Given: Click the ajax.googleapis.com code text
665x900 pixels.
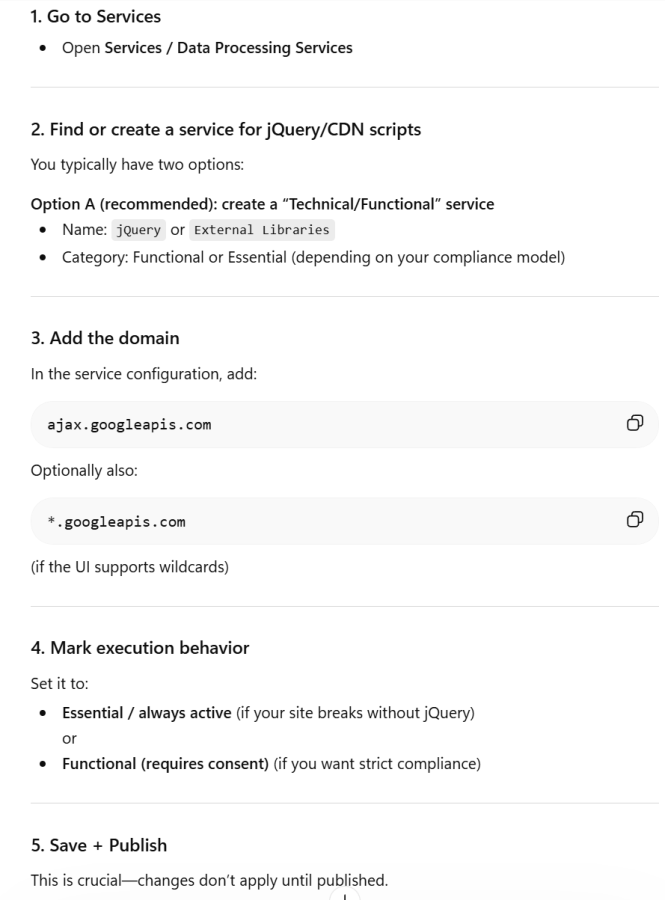Looking at the screenshot, I should 129,425.
